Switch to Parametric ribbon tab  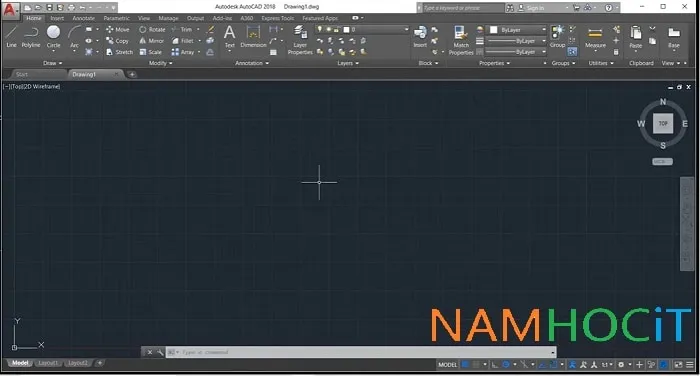[x=117, y=18]
